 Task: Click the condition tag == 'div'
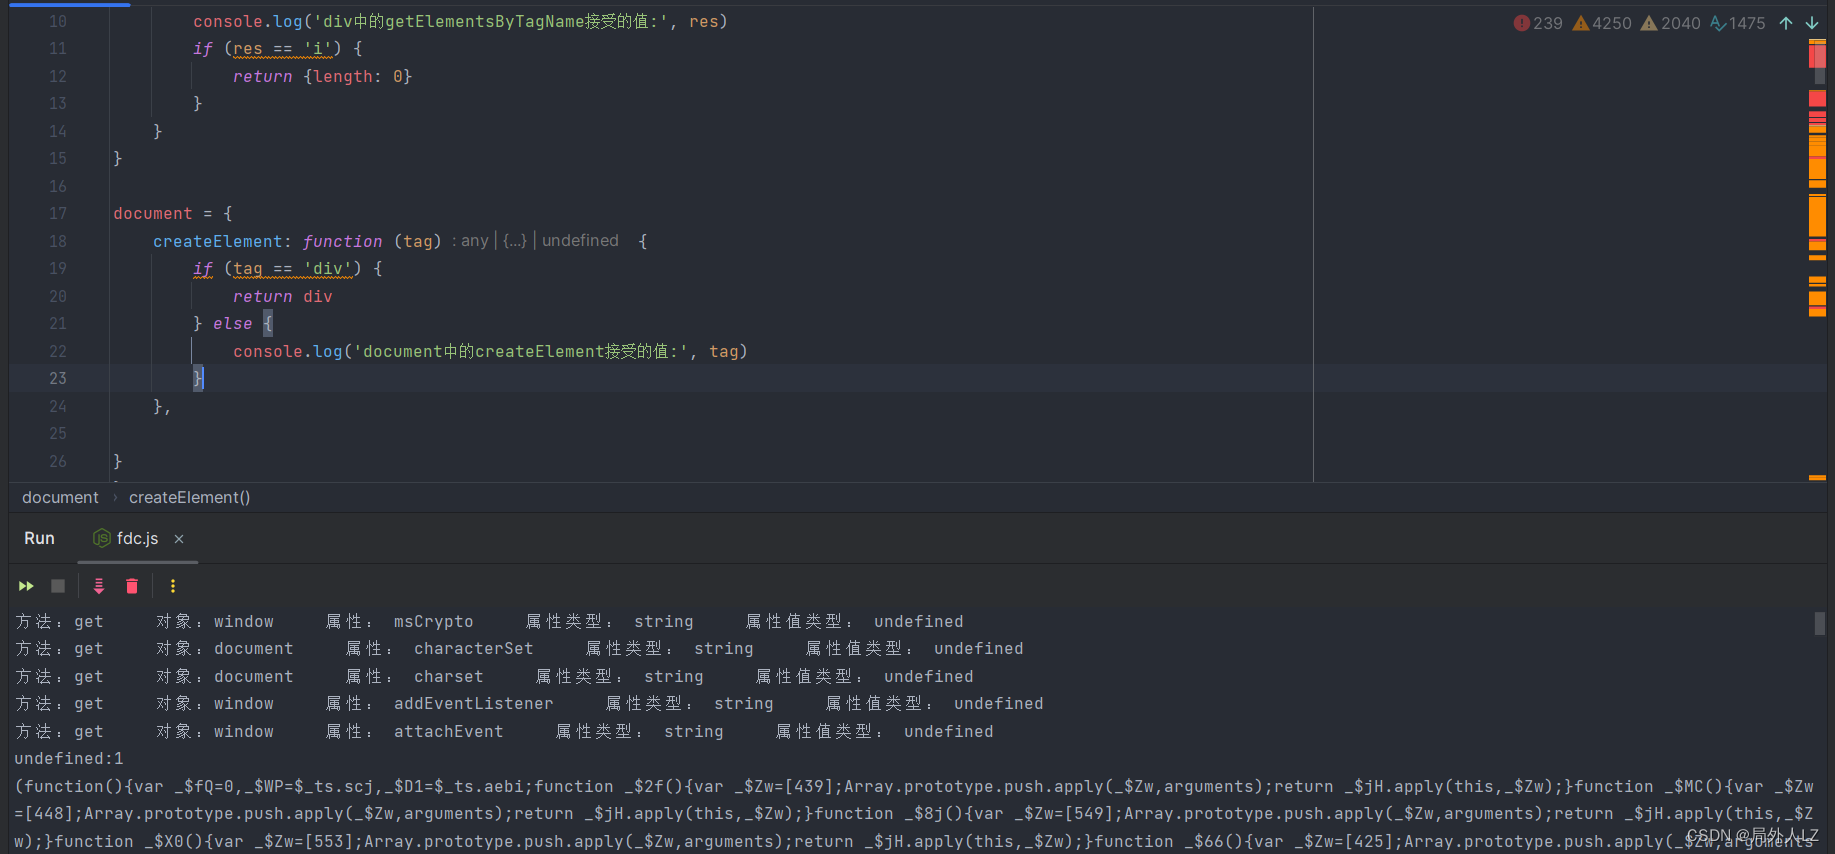coord(292,268)
